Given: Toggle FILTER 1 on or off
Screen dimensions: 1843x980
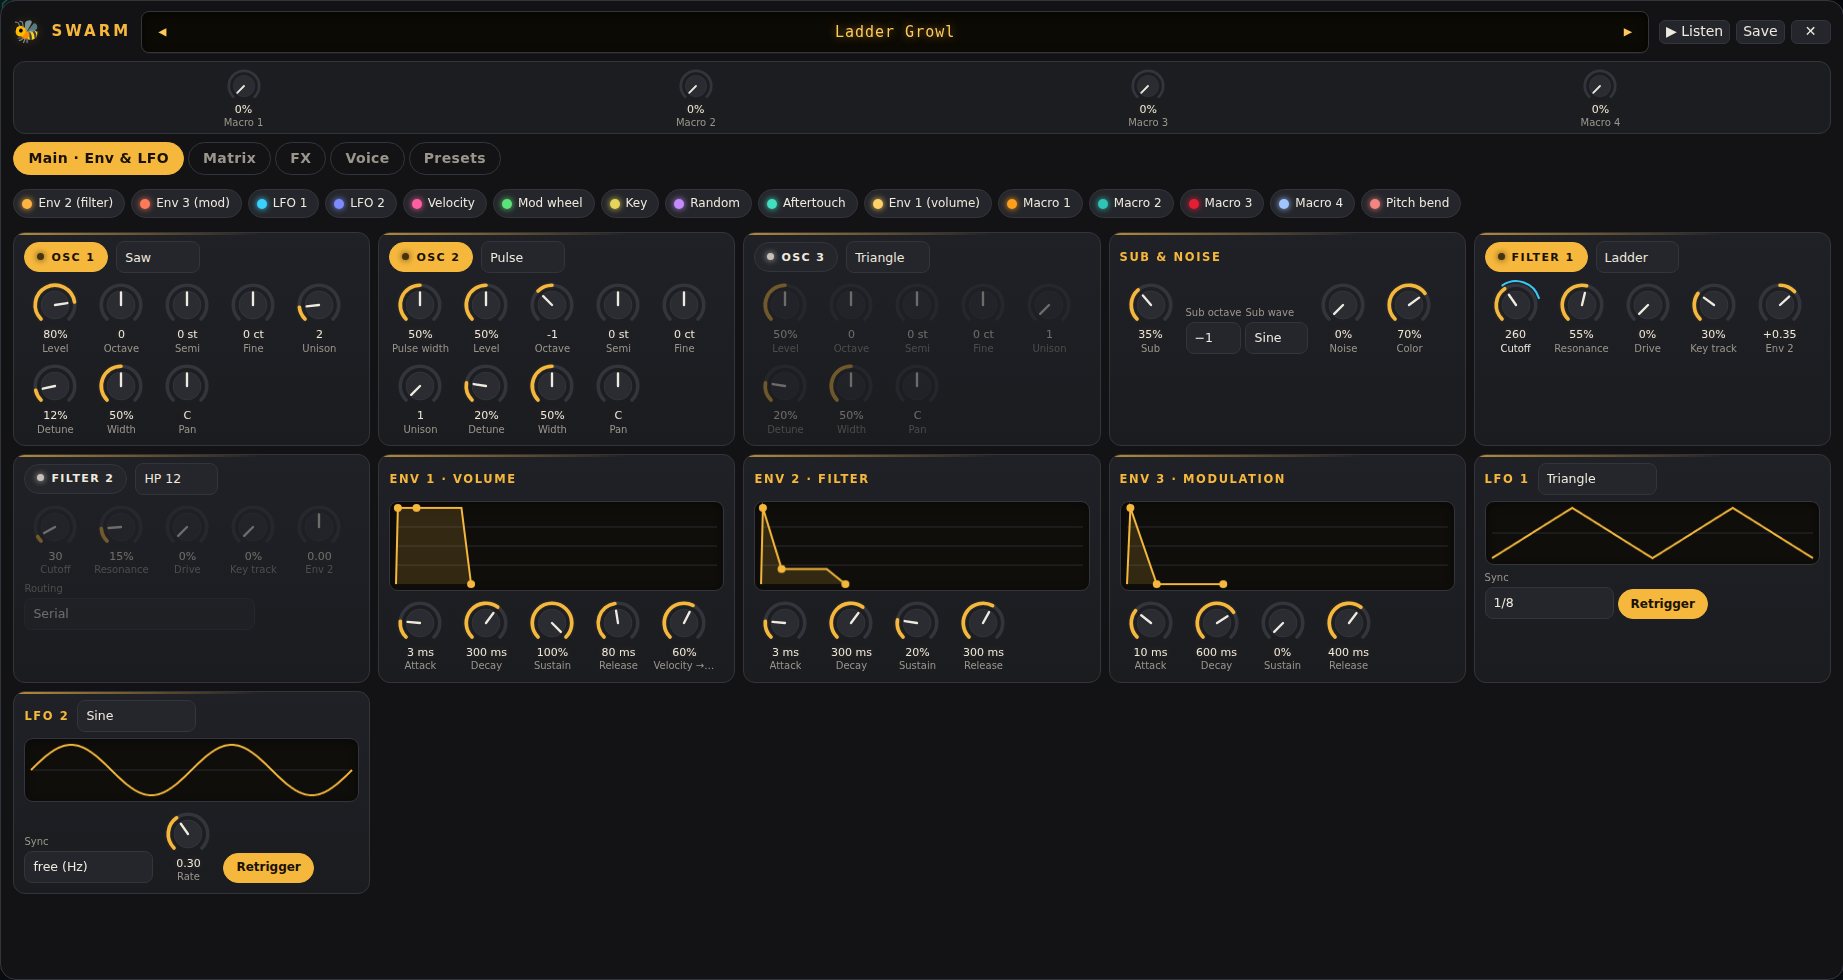Looking at the screenshot, I should 1536,257.
